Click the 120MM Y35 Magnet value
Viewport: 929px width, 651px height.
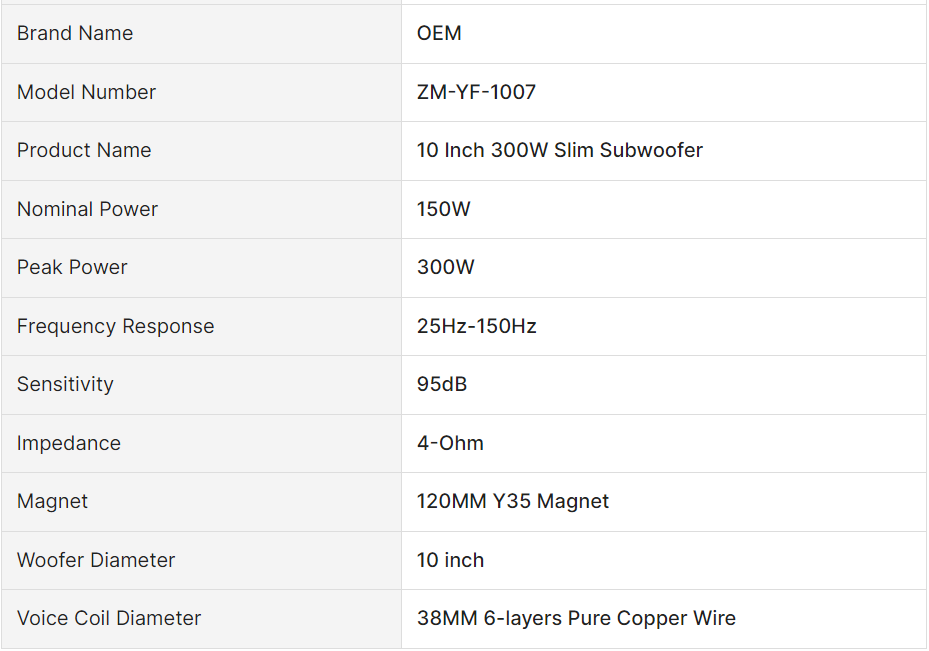pos(512,501)
